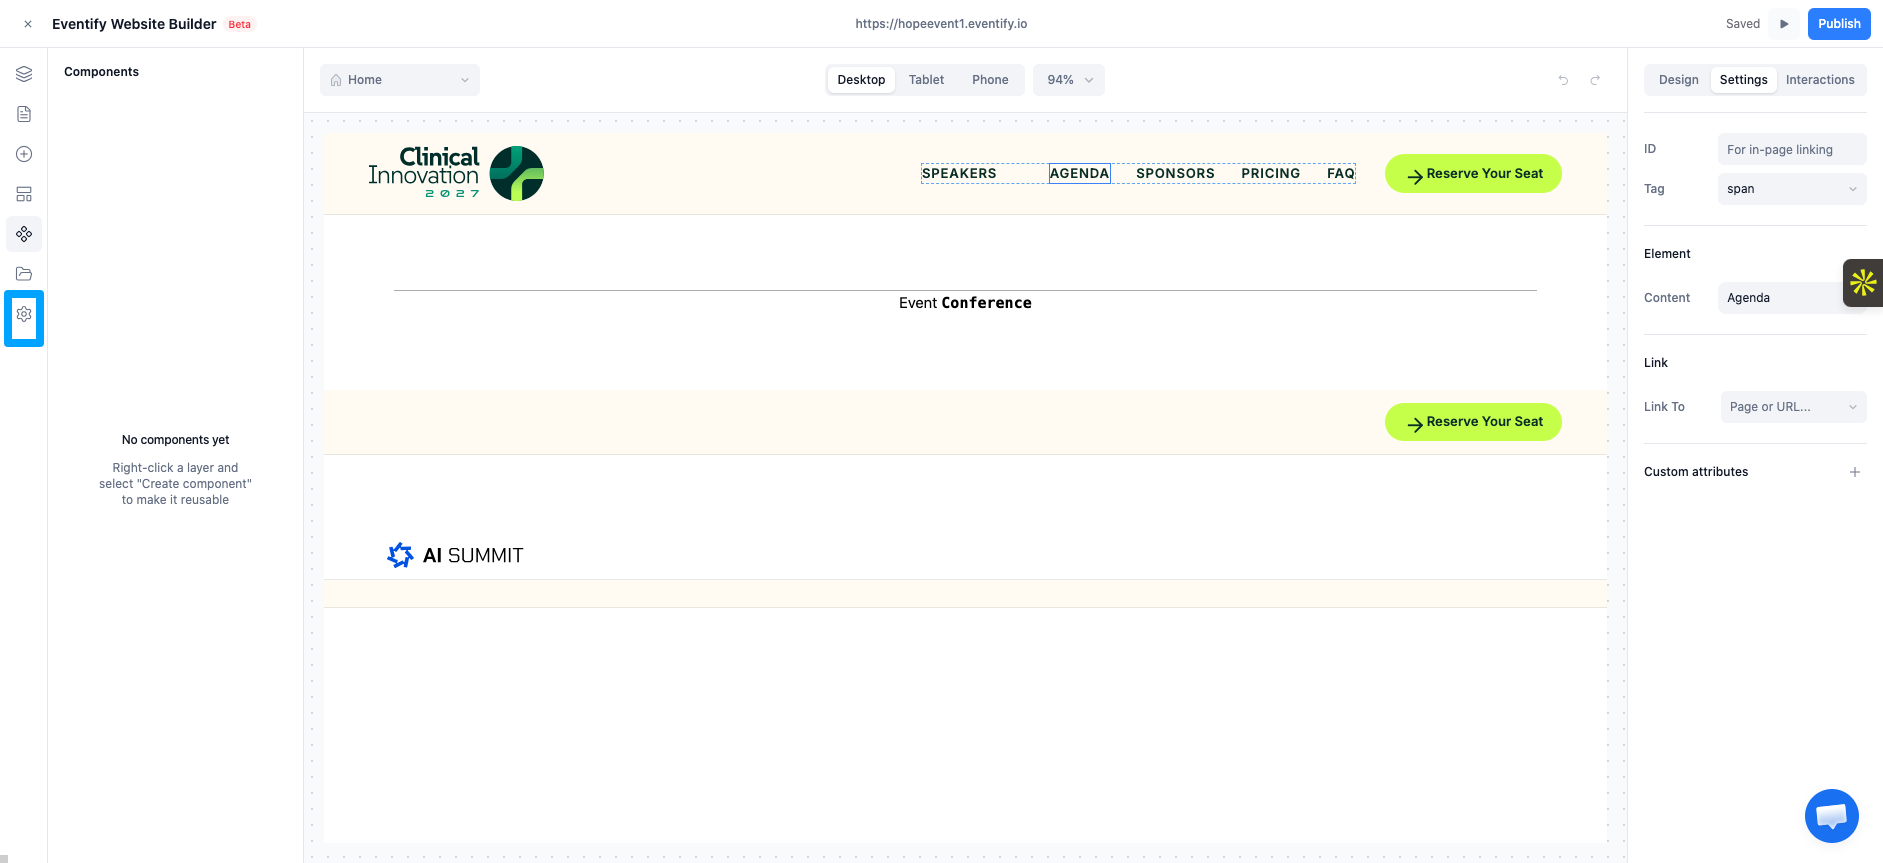The height and width of the screenshot is (863, 1883).
Task: Open the Tag span dropdown
Action: tap(1792, 189)
